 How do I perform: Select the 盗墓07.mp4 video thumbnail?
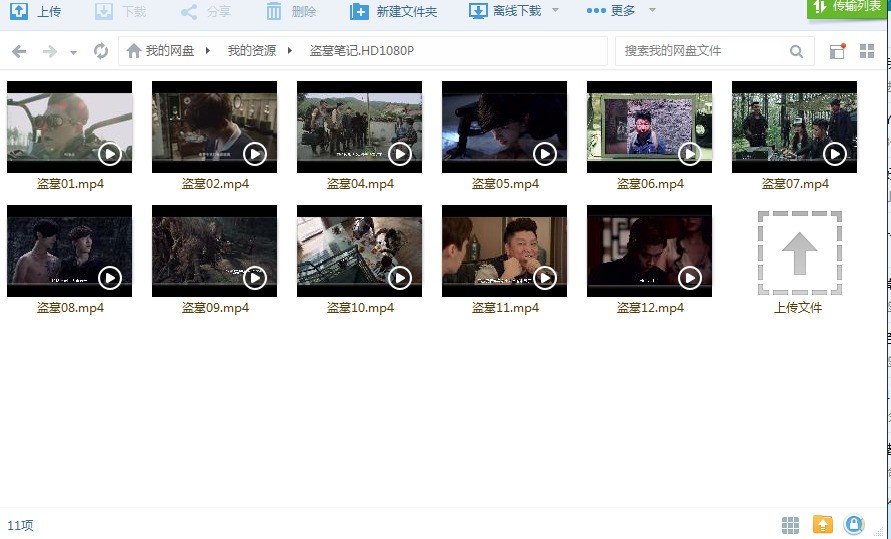click(794, 127)
